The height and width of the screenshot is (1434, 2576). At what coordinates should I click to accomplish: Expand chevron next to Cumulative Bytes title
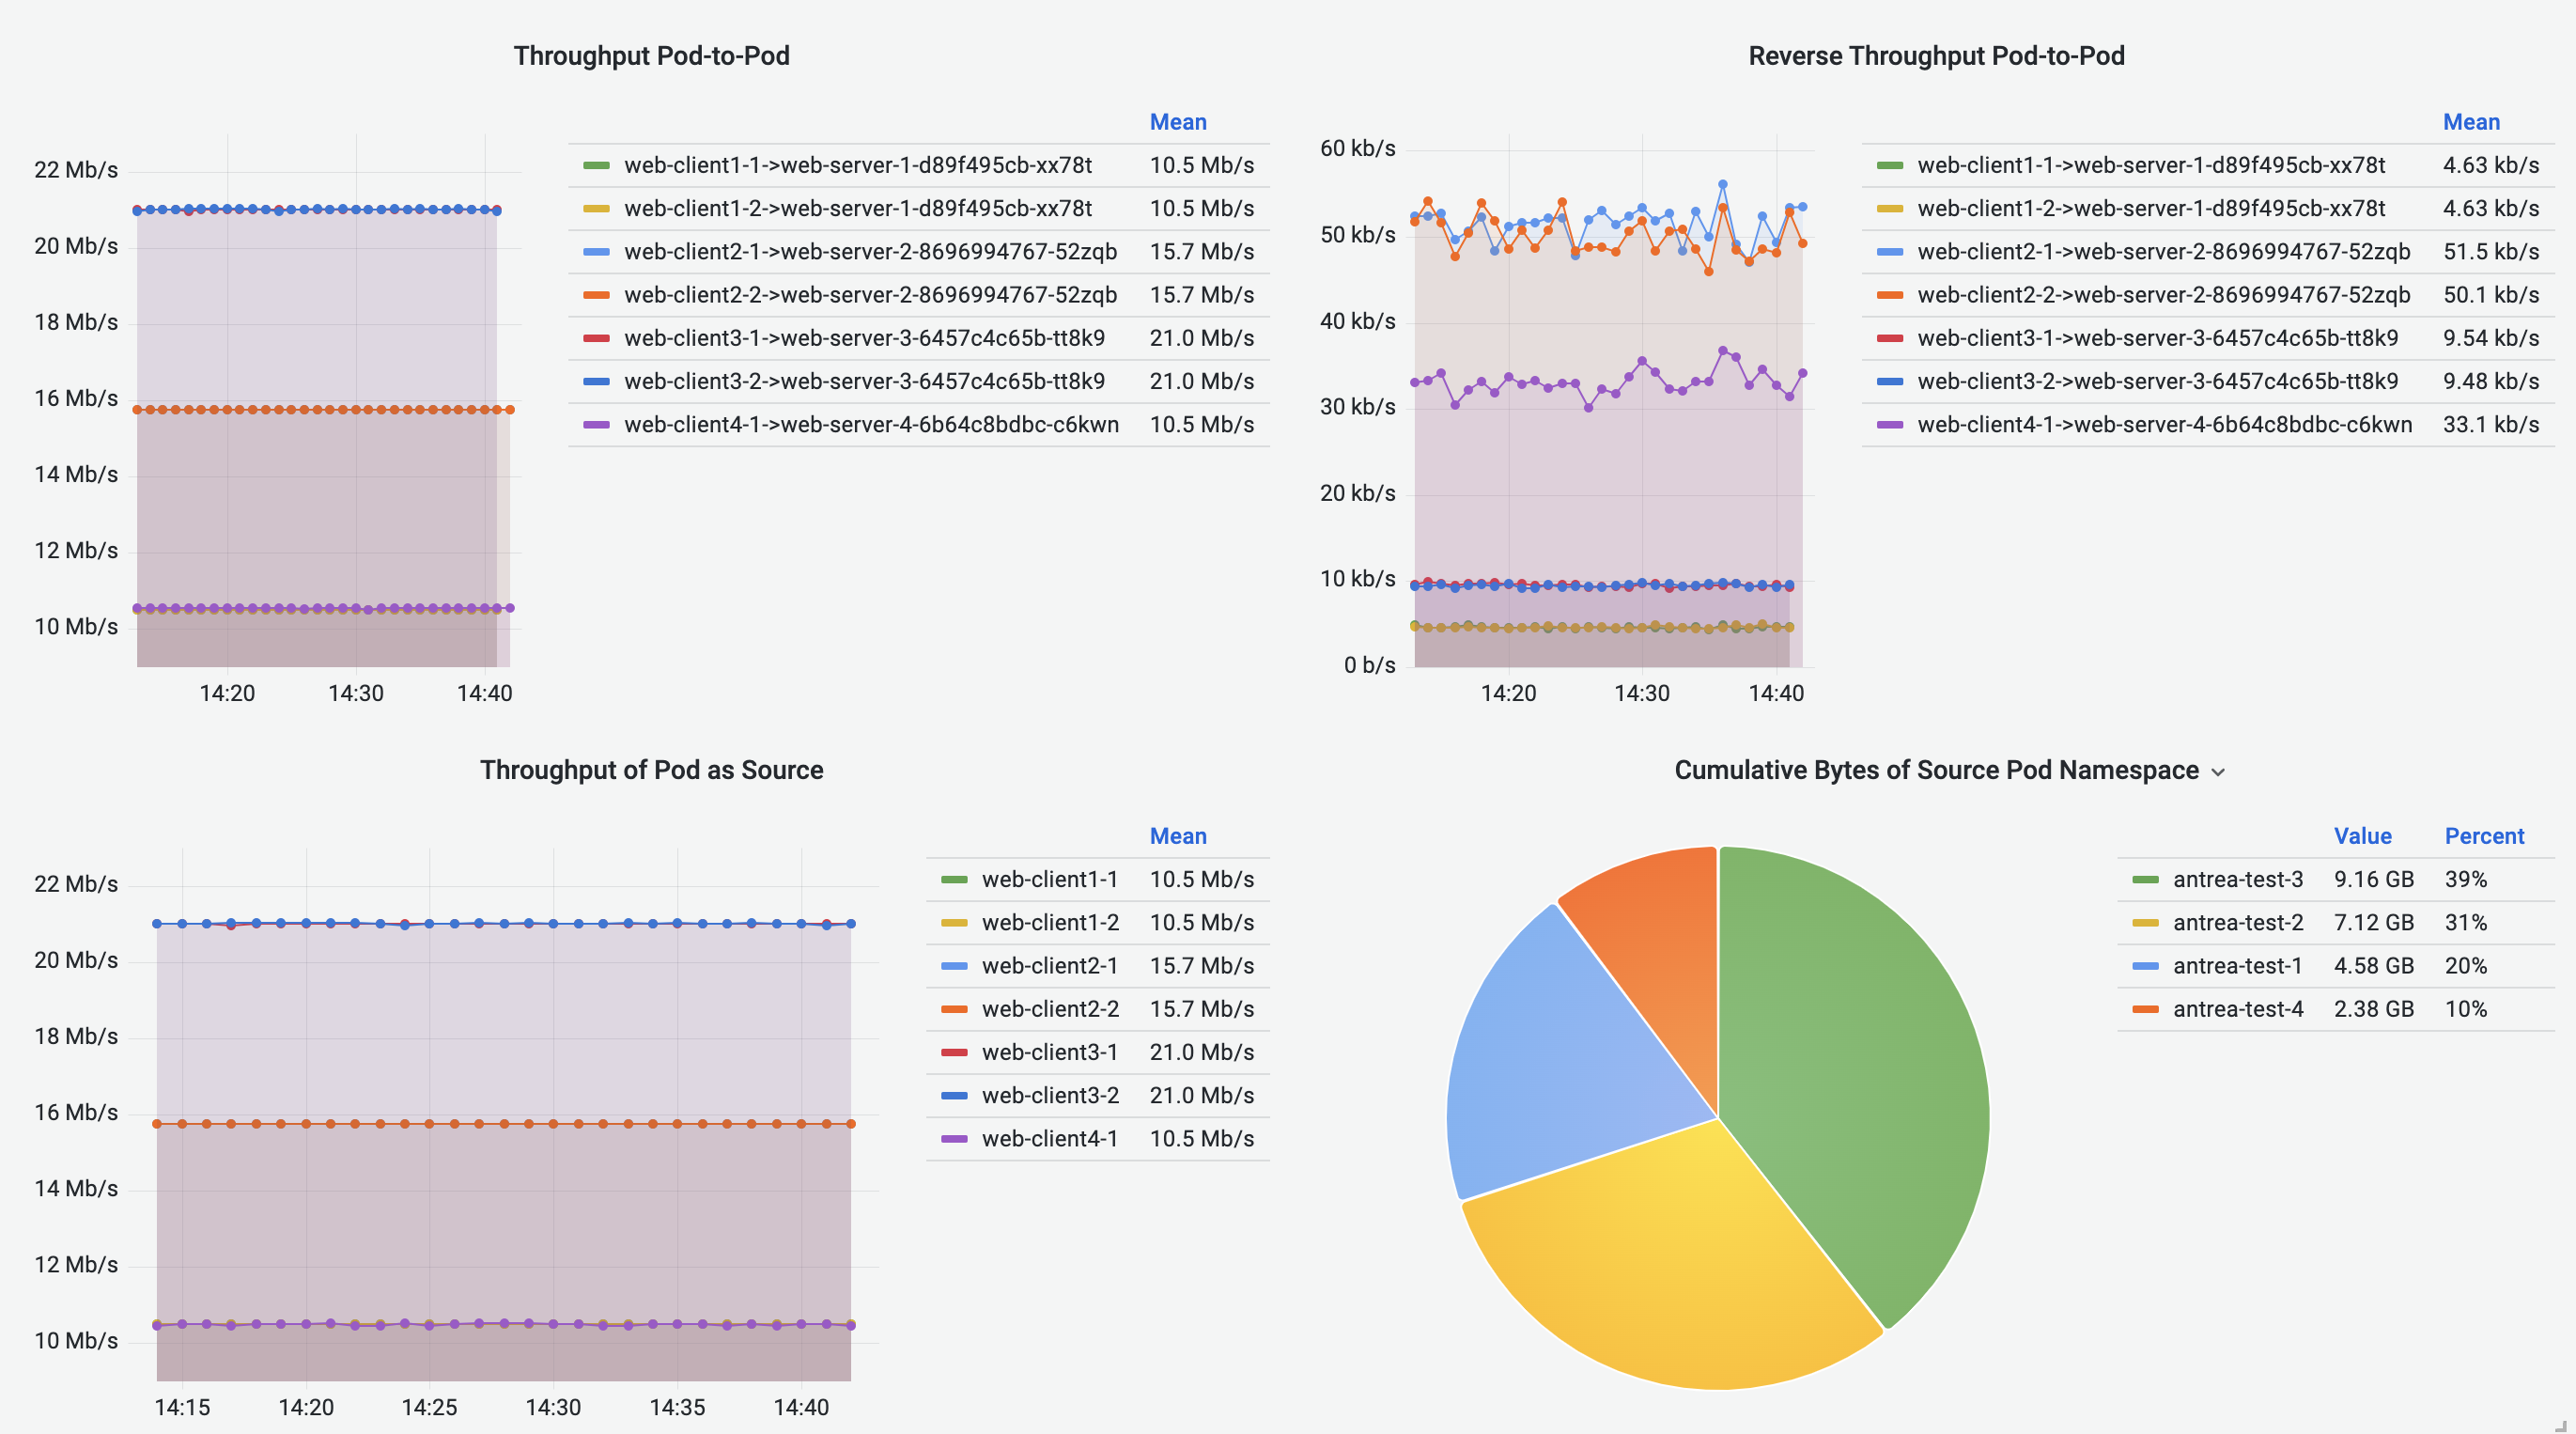[2218, 772]
